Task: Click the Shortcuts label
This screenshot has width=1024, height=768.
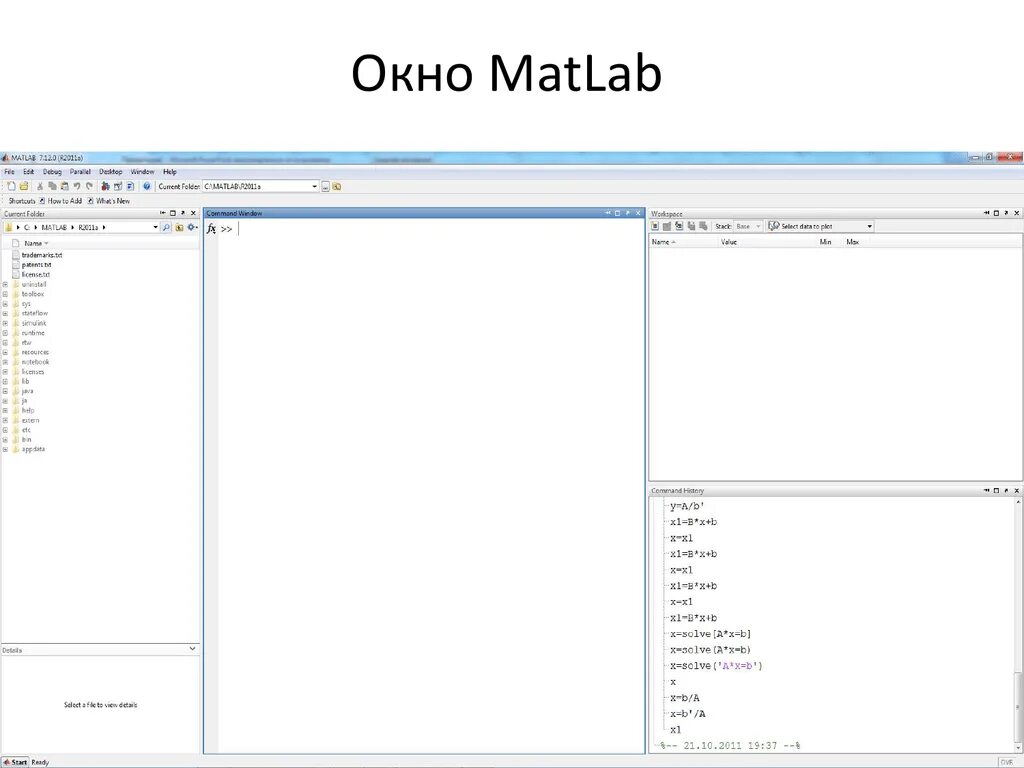Action: (x=22, y=201)
